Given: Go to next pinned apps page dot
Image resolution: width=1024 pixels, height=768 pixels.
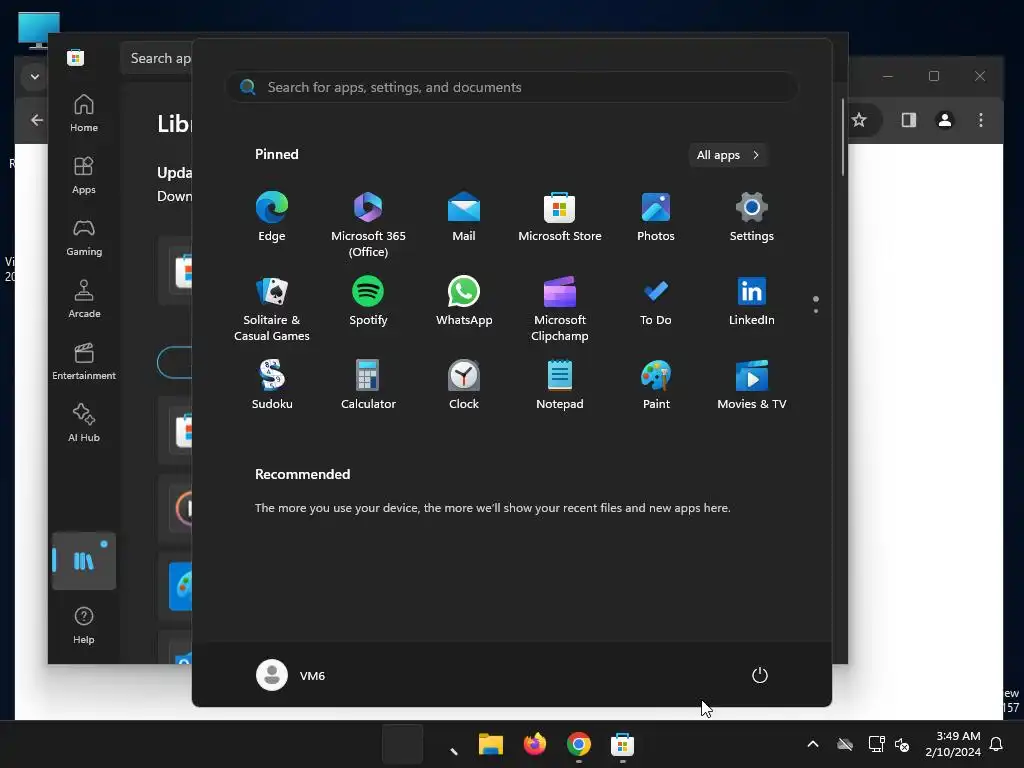Looking at the screenshot, I should [x=816, y=311].
